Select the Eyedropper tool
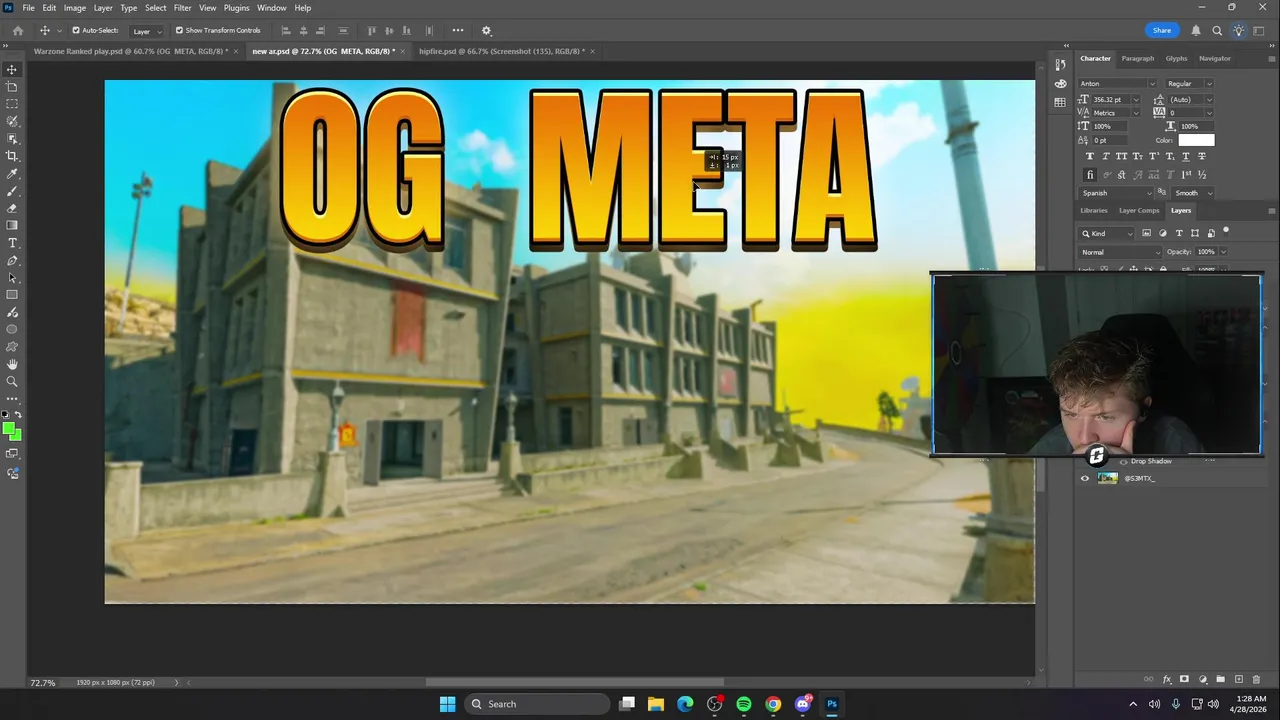The image size is (1280, 720). (12, 173)
